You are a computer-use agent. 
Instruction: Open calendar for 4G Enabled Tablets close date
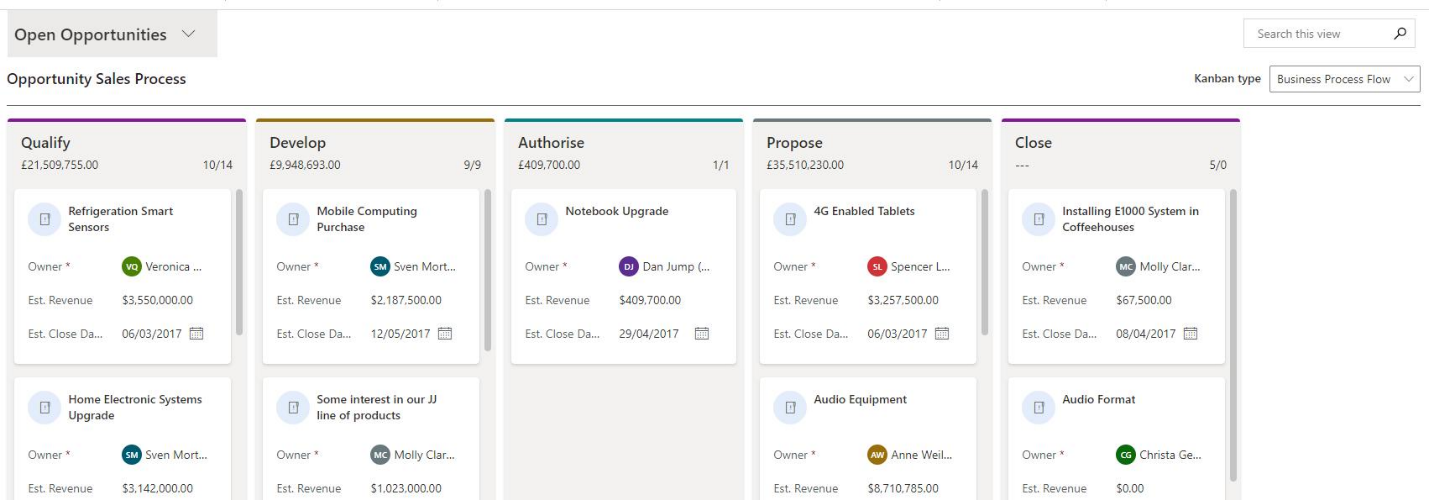tap(942, 334)
